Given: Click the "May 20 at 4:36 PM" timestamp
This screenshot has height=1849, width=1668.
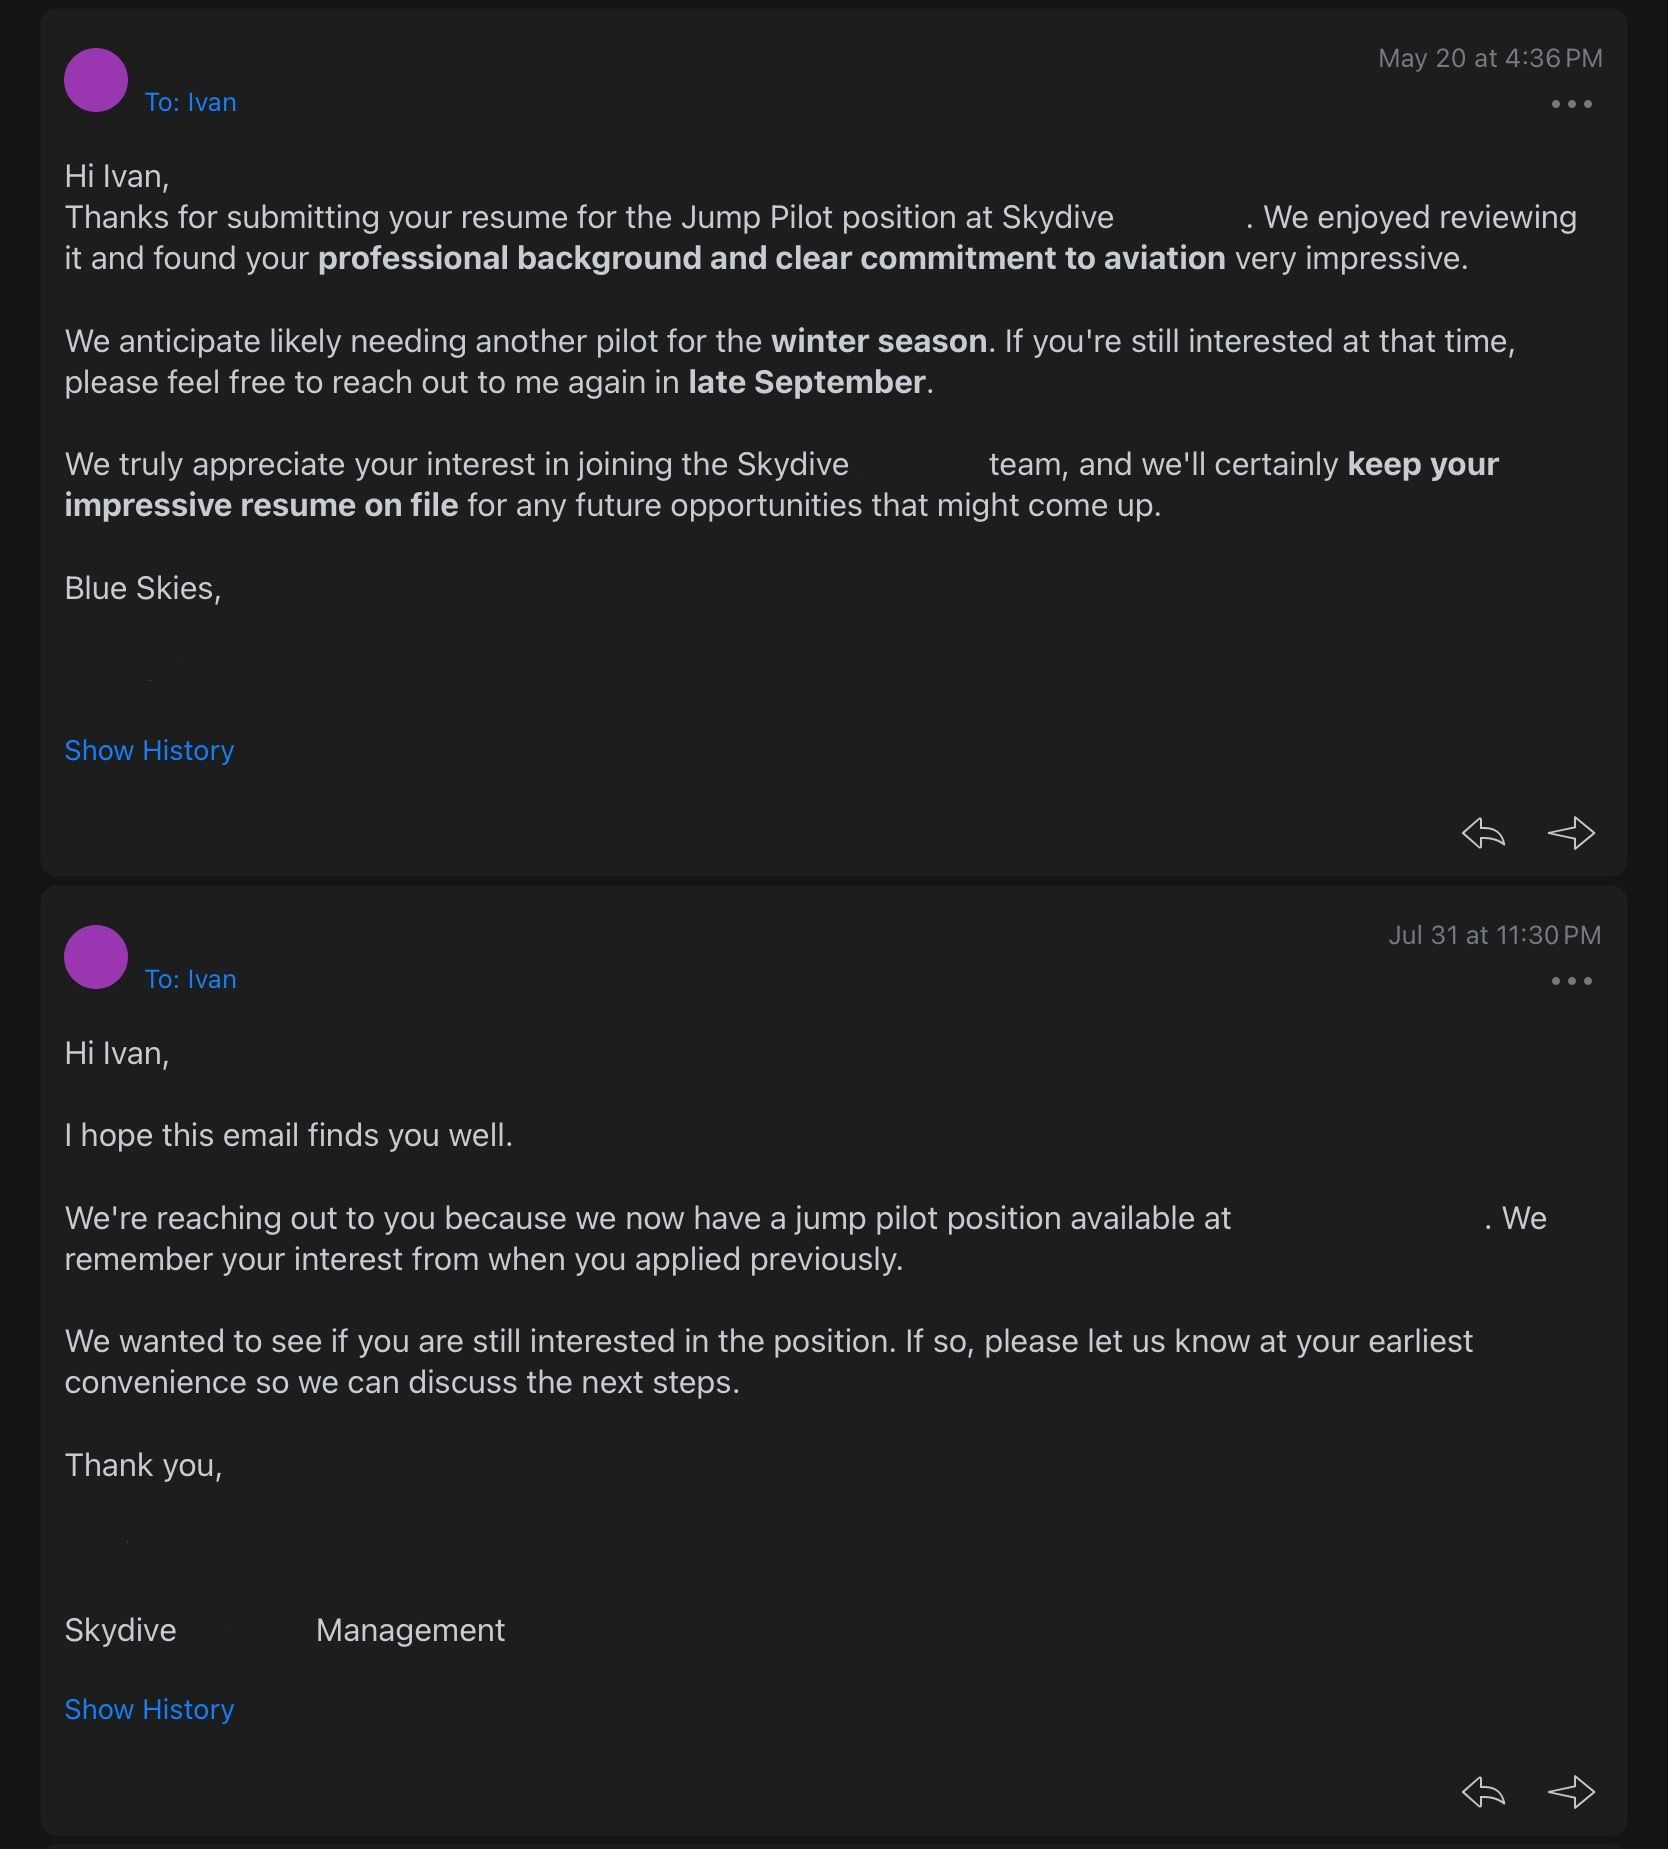Looking at the screenshot, I should (1490, 58).
